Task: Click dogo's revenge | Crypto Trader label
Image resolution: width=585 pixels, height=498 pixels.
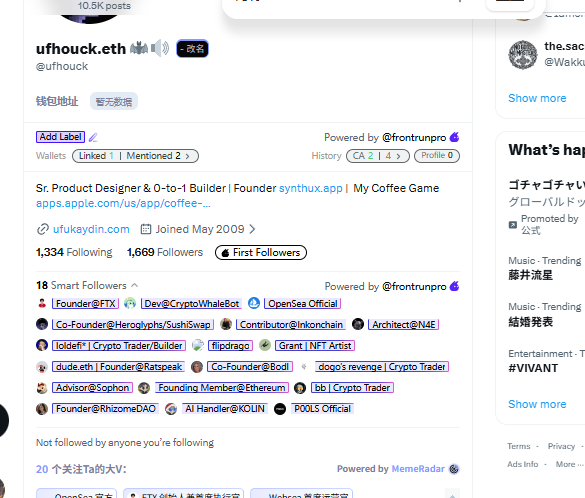Action: (x=382, y=367)
